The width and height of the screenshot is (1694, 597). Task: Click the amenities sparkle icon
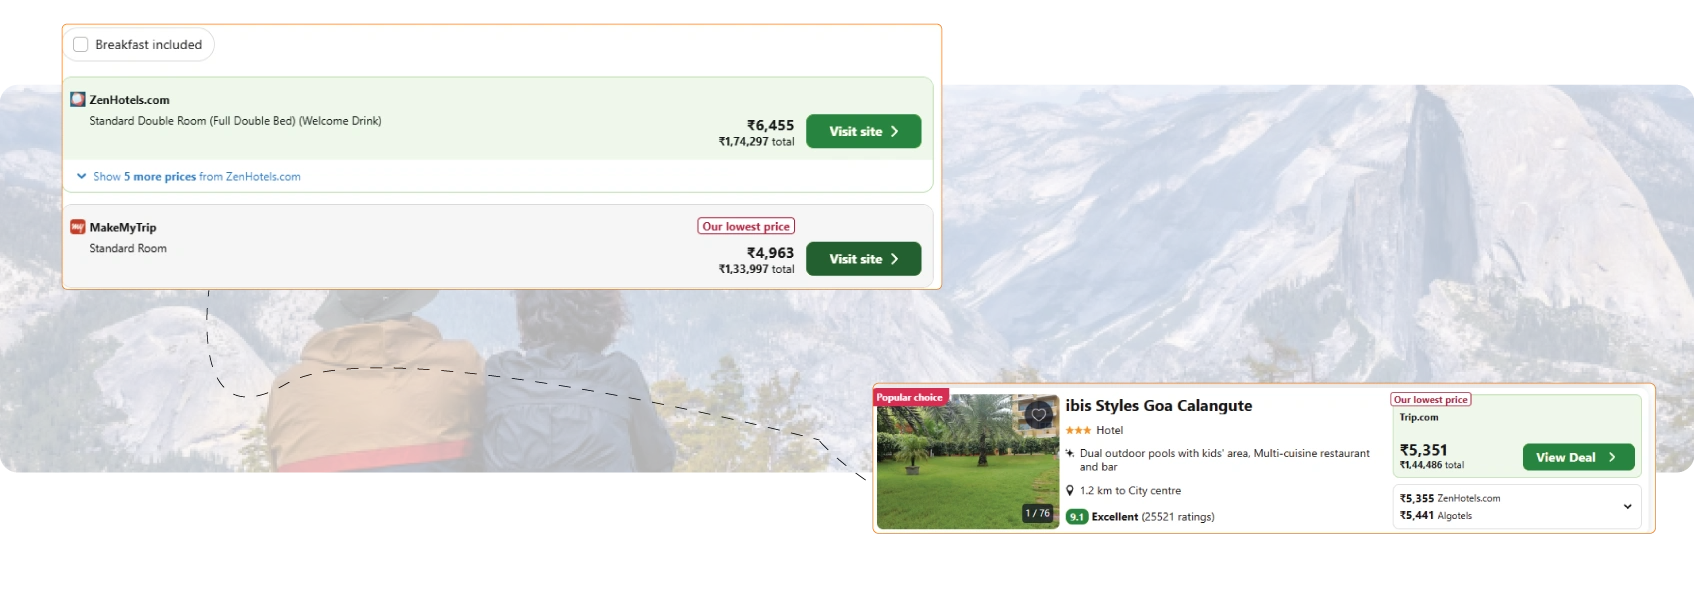click(x=1070, y=453)
